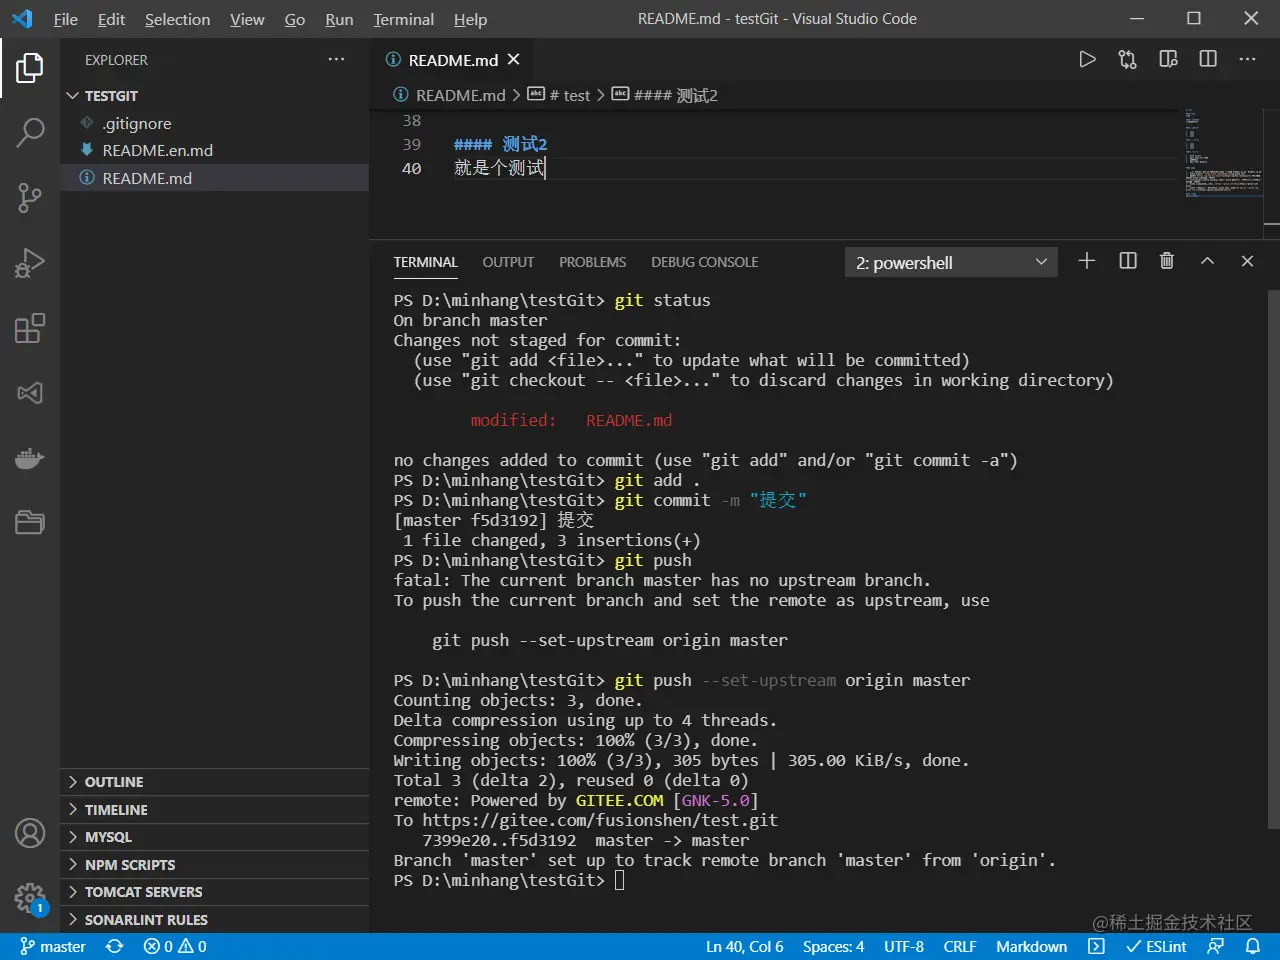Split the terminal pane

coord(1128,261)
